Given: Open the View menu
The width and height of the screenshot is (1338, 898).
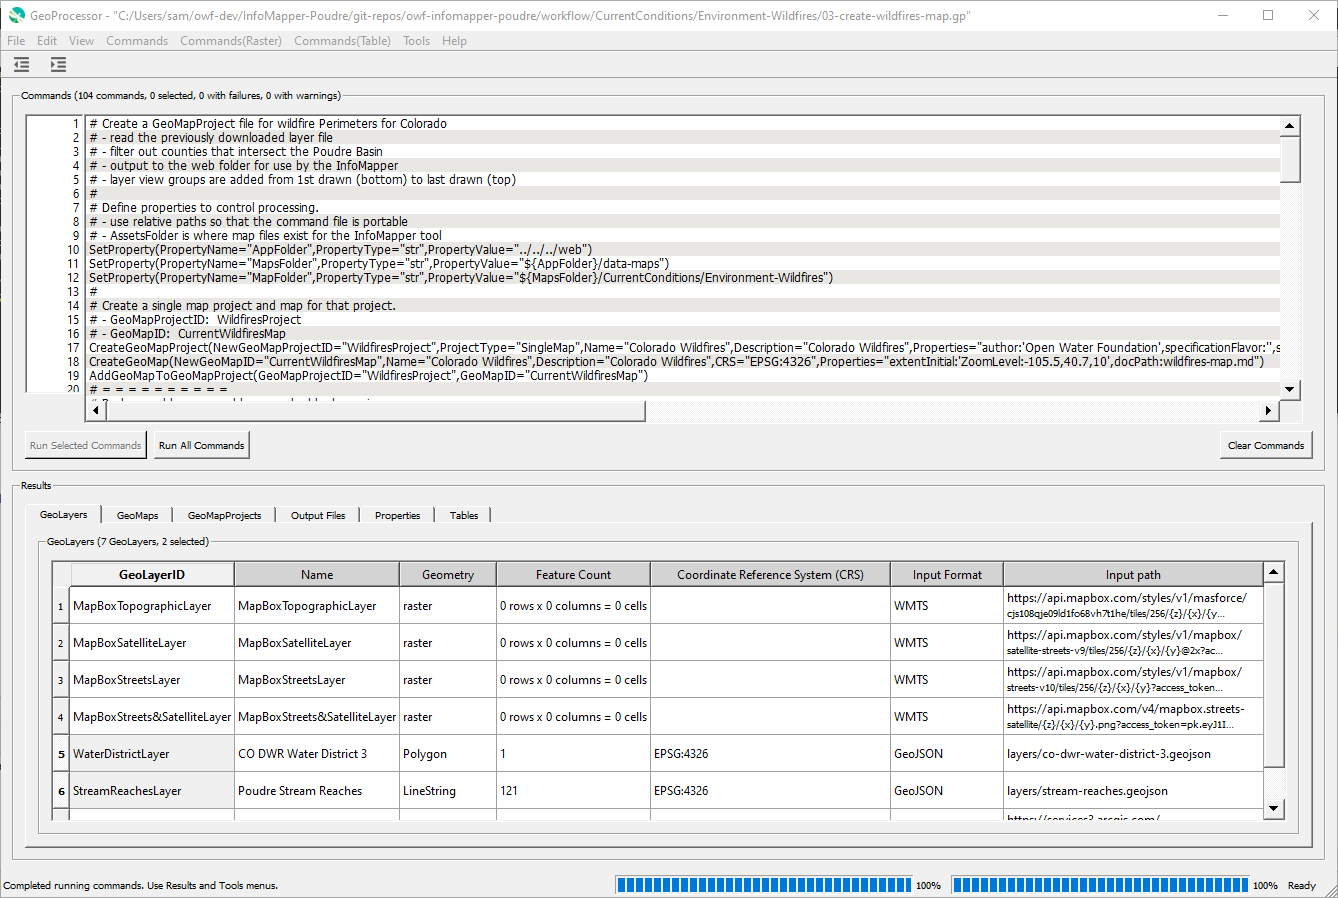Looking at the screenshot, I should 81,41.
